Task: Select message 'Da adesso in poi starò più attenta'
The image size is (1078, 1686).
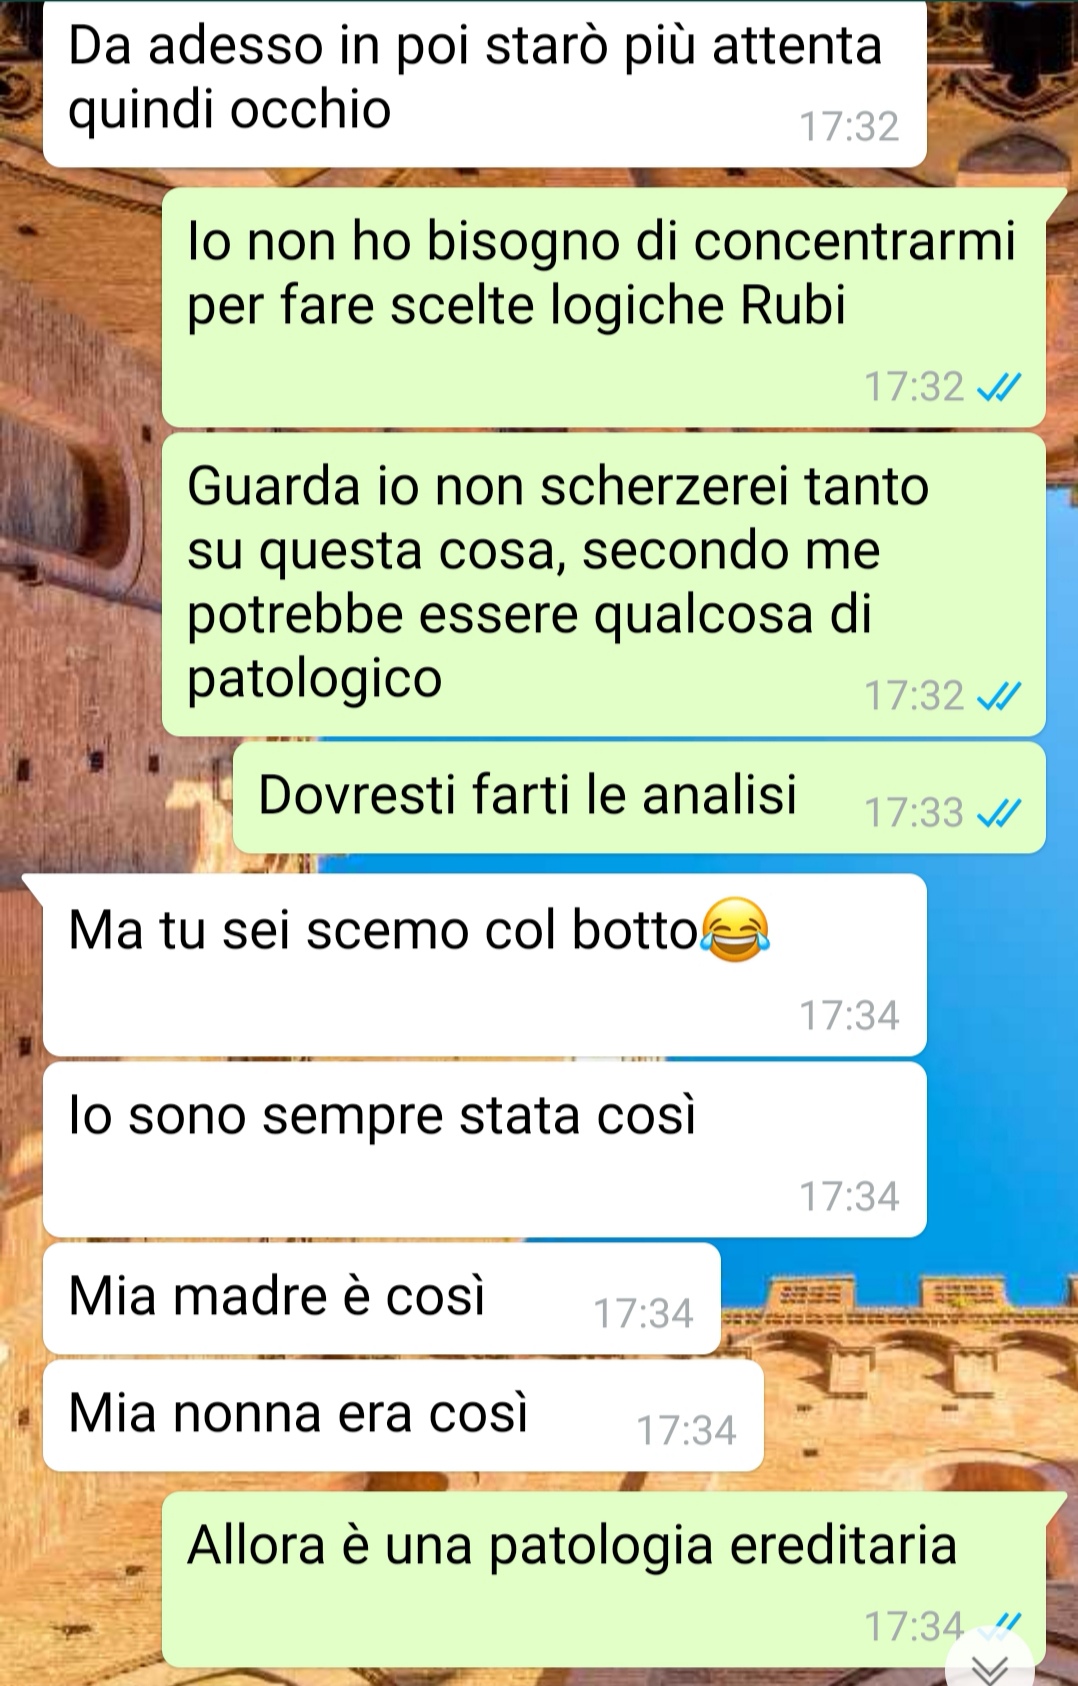Action: click(x=485, y=83)
